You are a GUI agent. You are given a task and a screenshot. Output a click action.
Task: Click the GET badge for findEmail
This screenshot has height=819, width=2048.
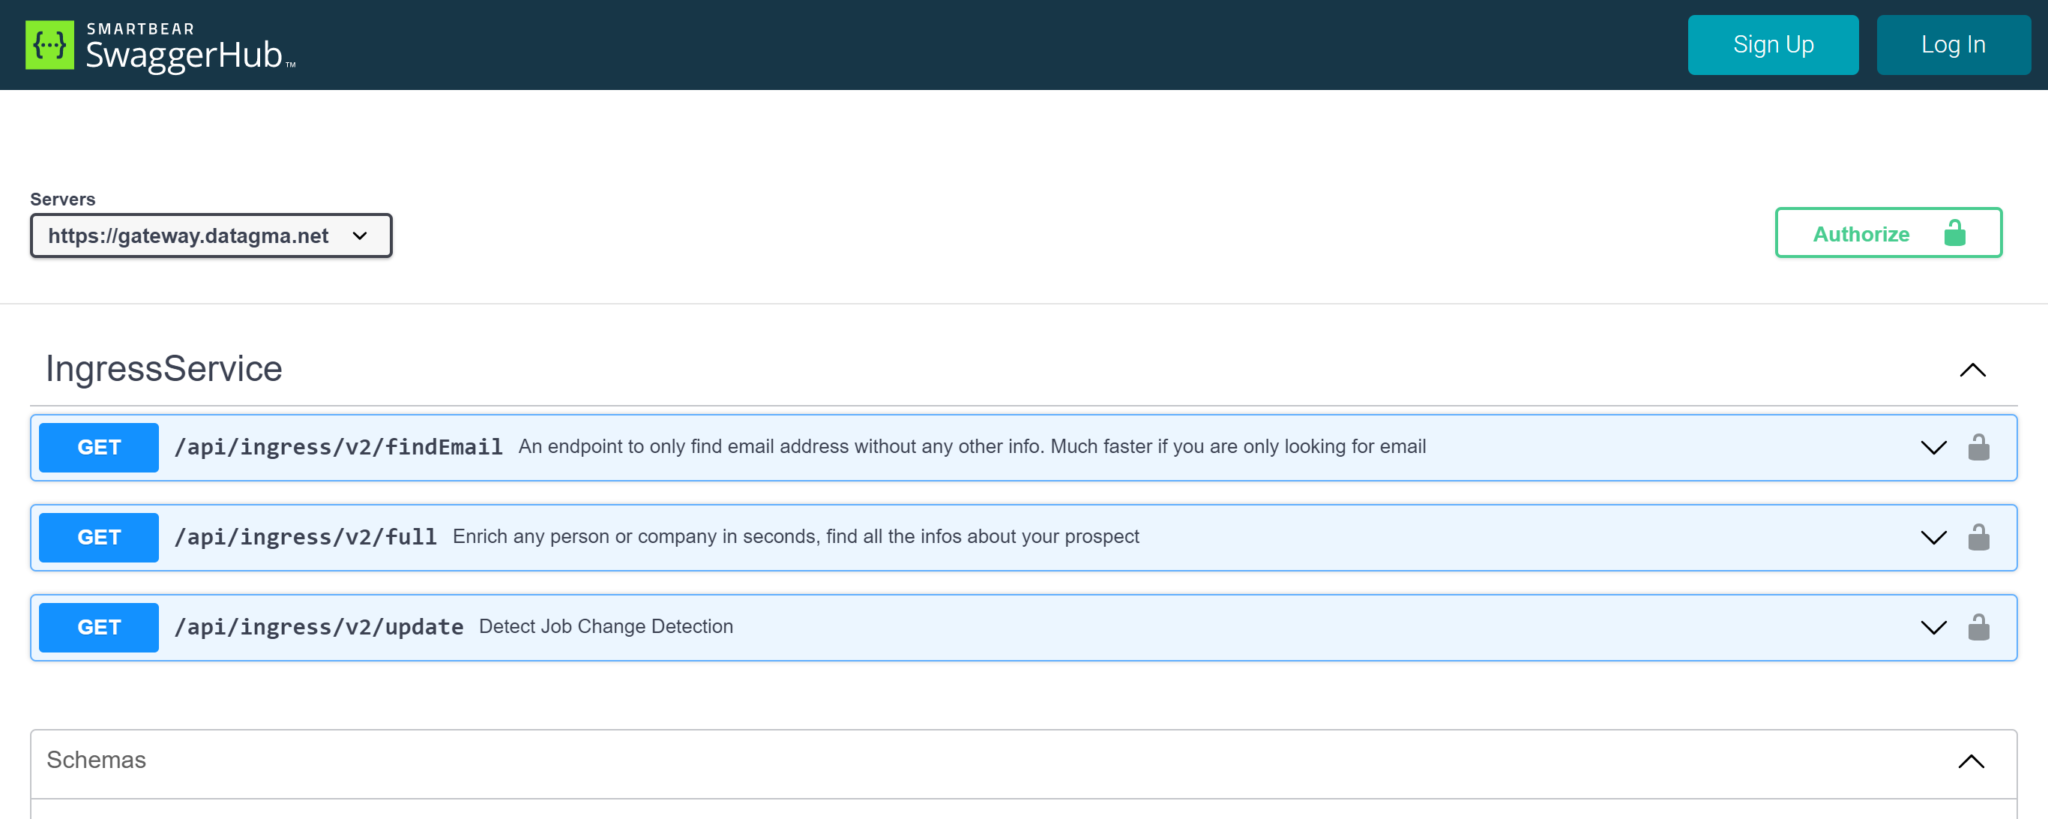coord(99,447)
